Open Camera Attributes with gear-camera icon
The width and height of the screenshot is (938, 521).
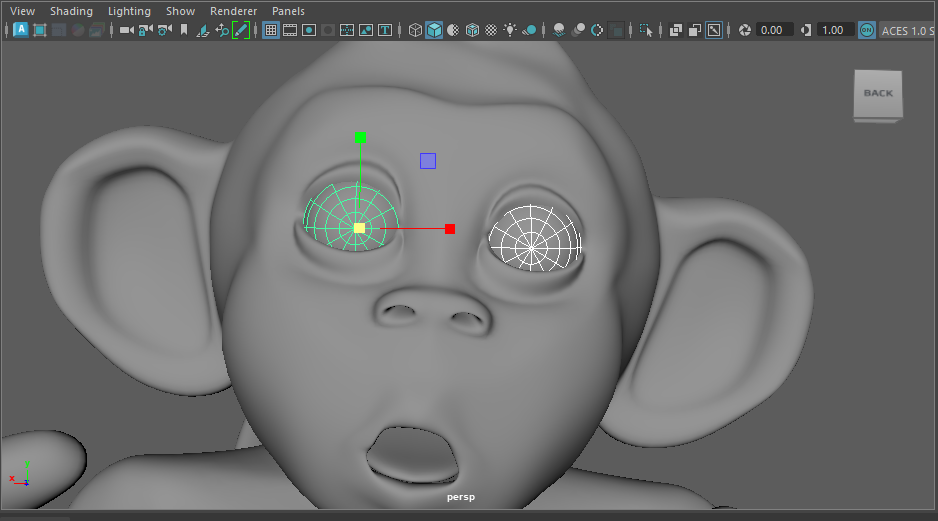point(165,30)
